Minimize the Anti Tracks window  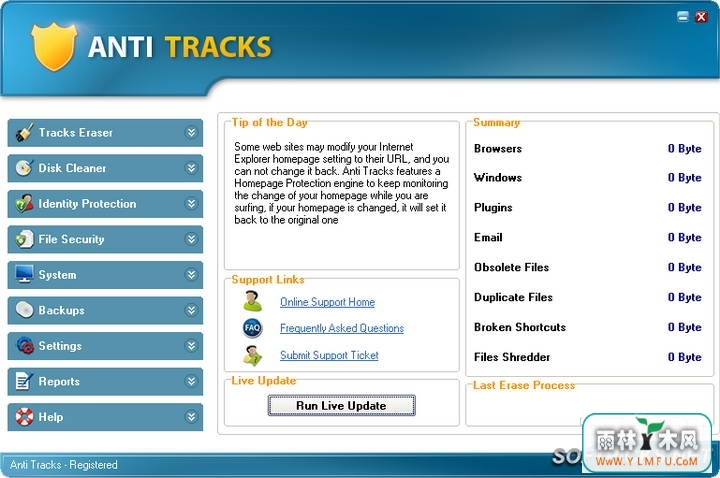[x=683, y=17]
